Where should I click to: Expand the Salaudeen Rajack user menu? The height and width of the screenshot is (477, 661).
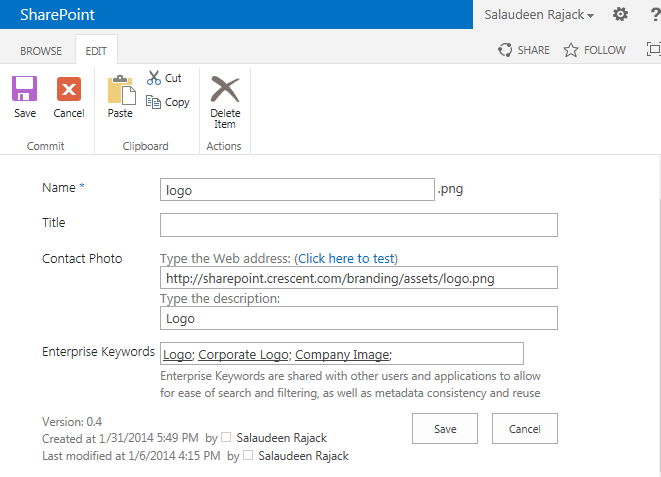539,15
